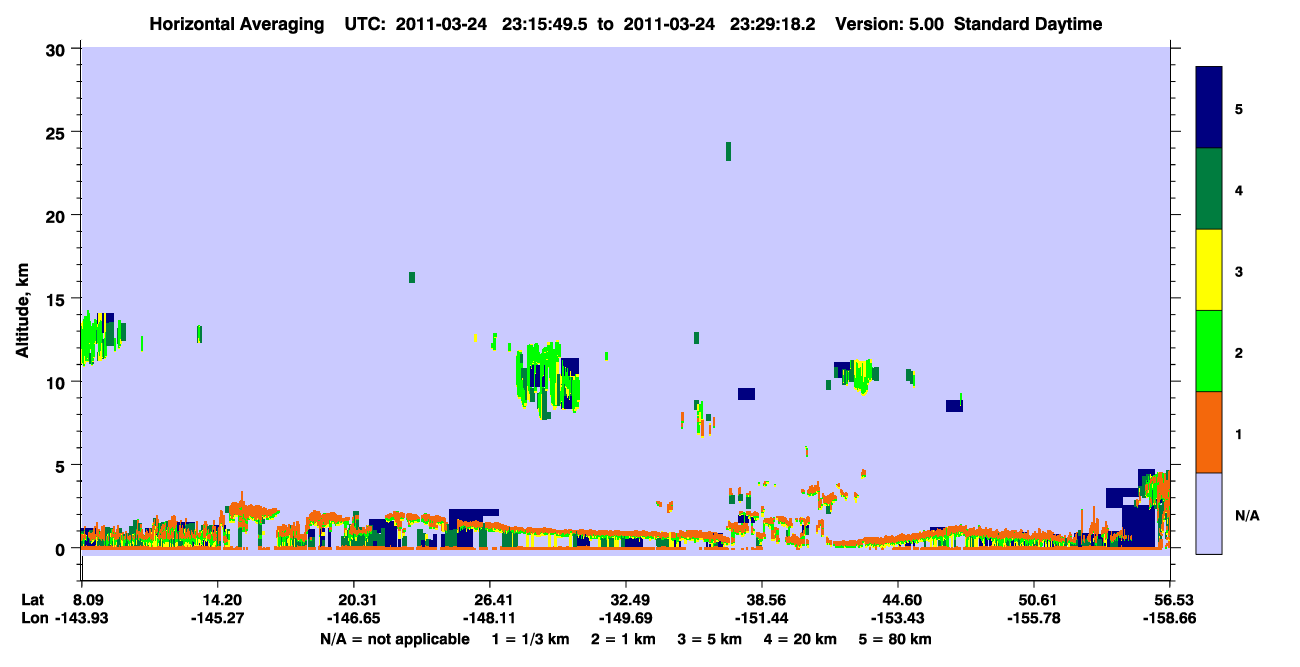Viewport: 1300px width, 667px height.
Task: Click the 'Horizontal Averaging' title text
Action: click(x=239, y=24)
